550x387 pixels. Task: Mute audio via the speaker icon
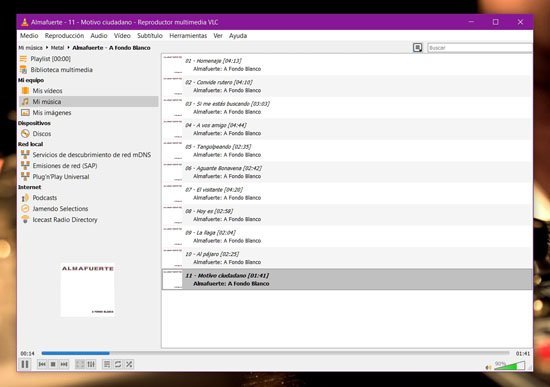488,367
